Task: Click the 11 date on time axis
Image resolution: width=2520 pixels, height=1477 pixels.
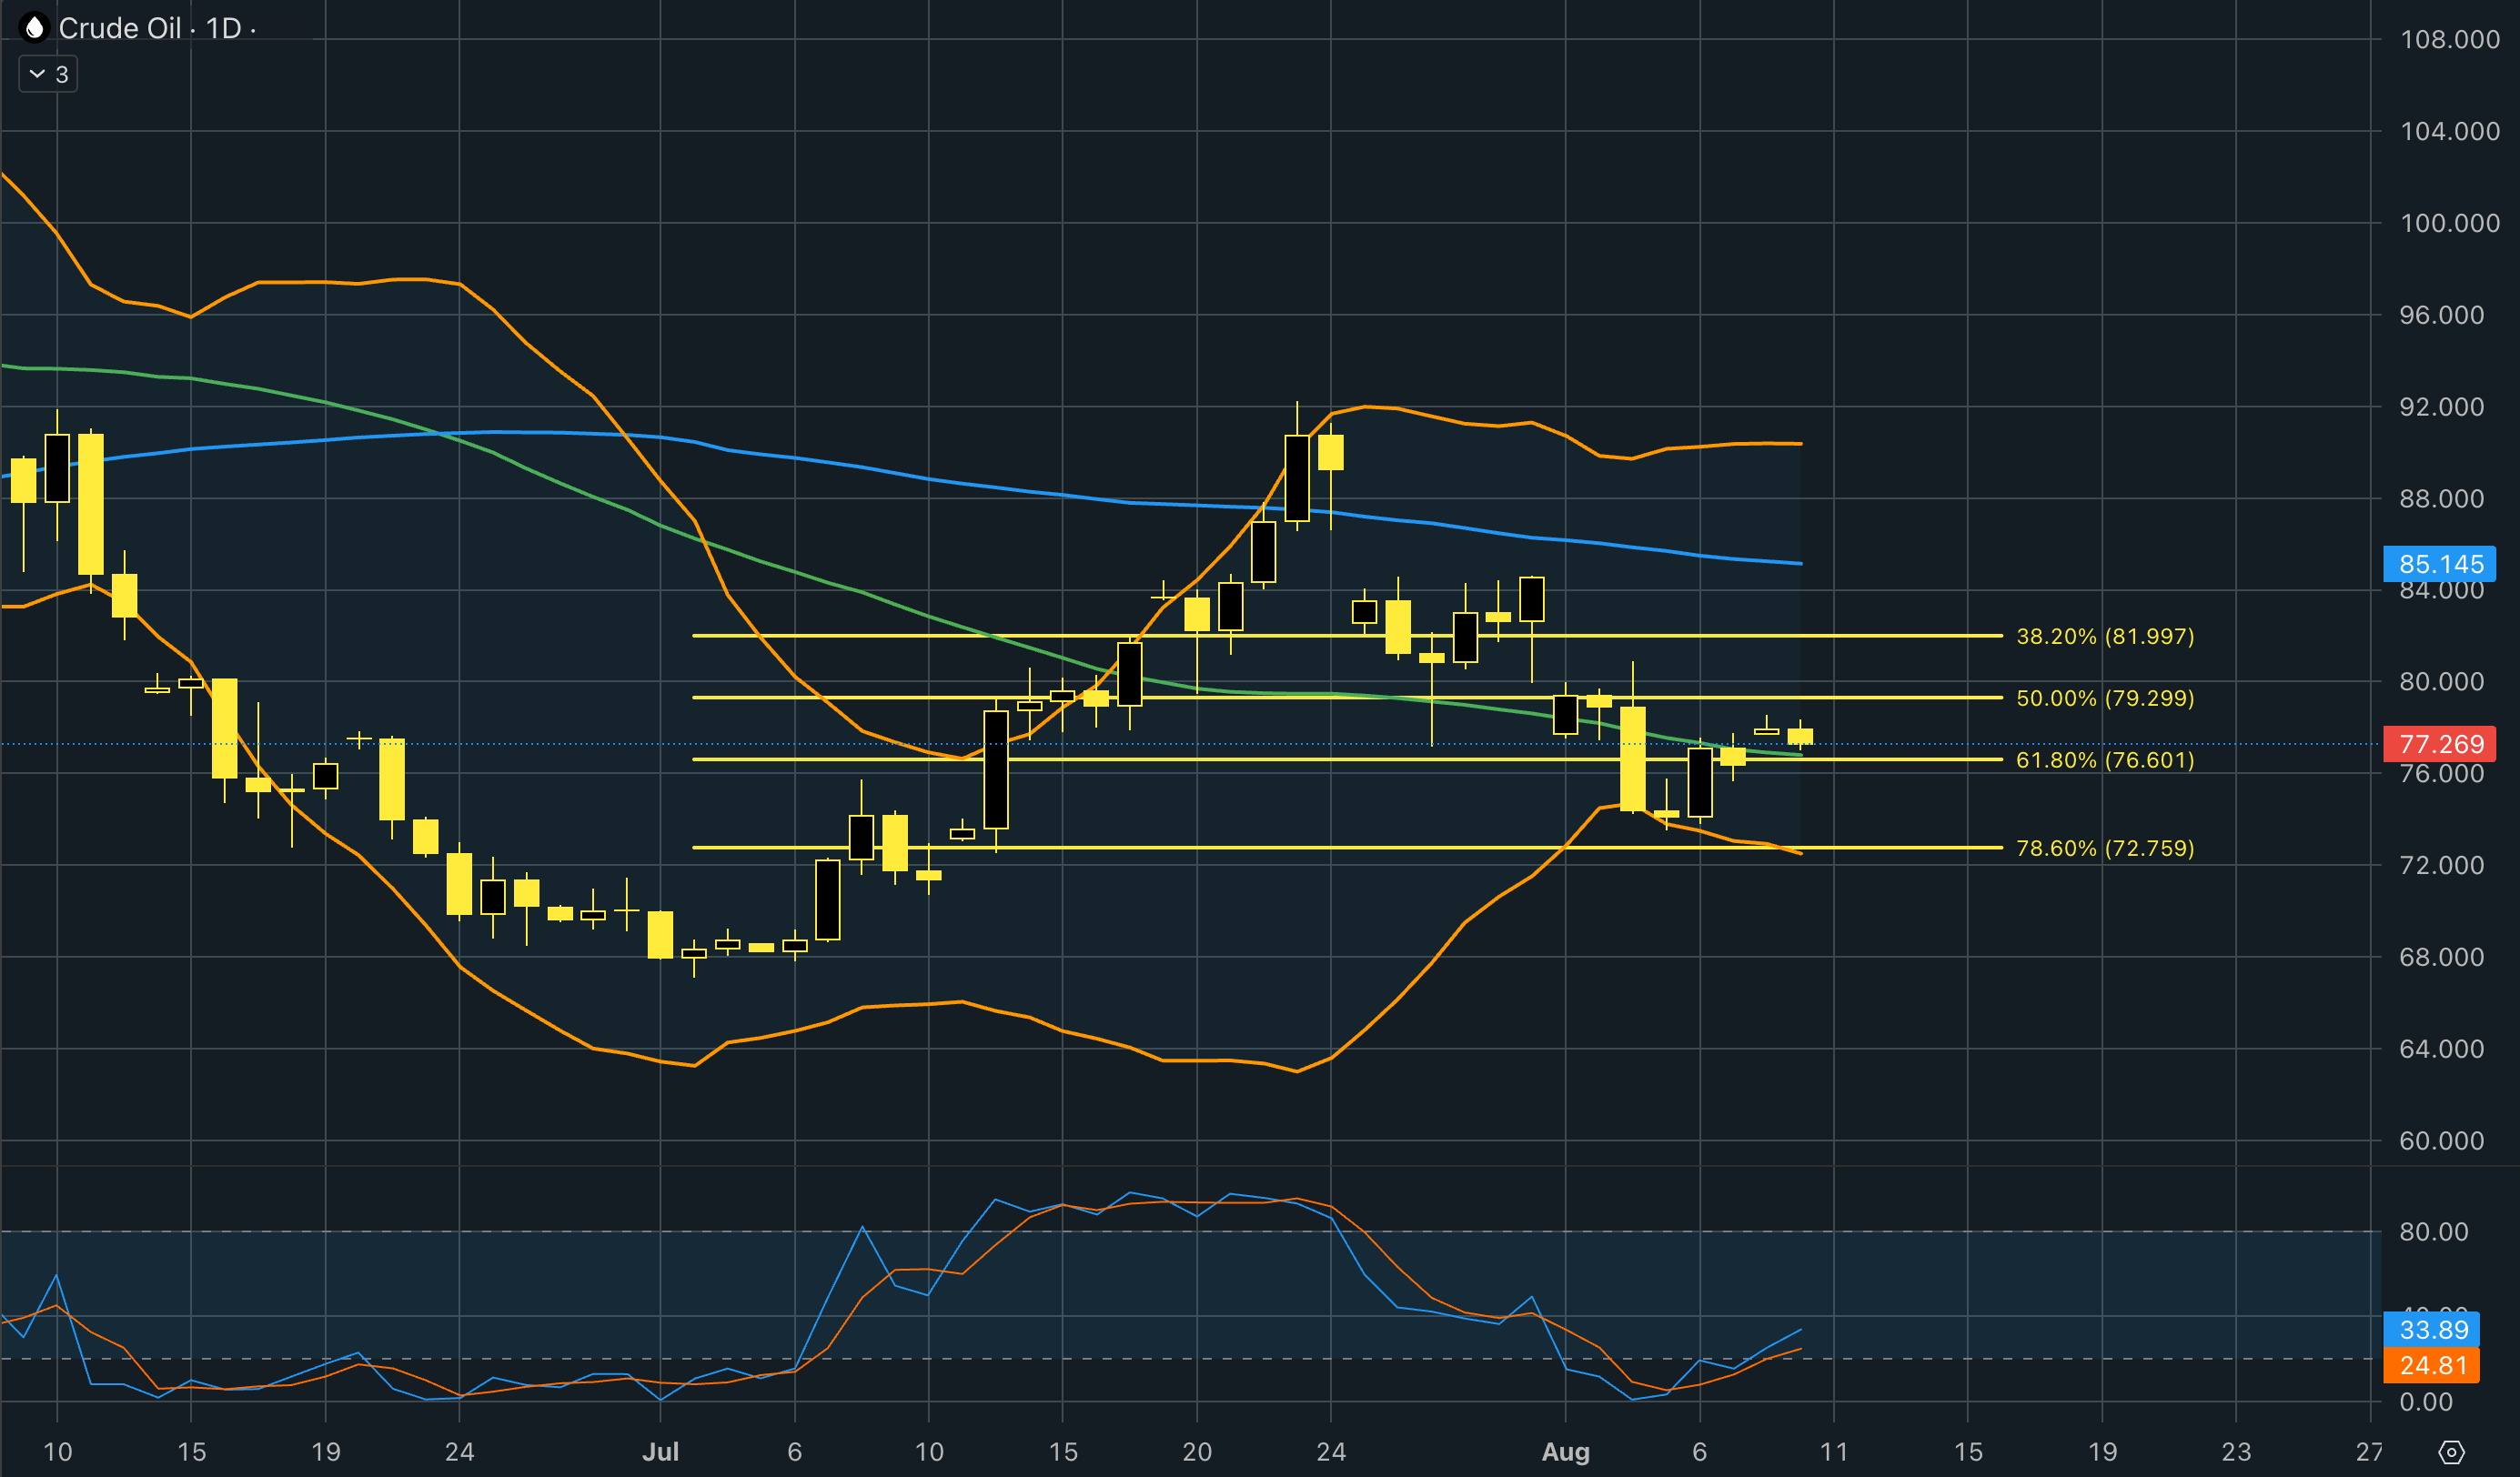Action: point(1834,1452)
